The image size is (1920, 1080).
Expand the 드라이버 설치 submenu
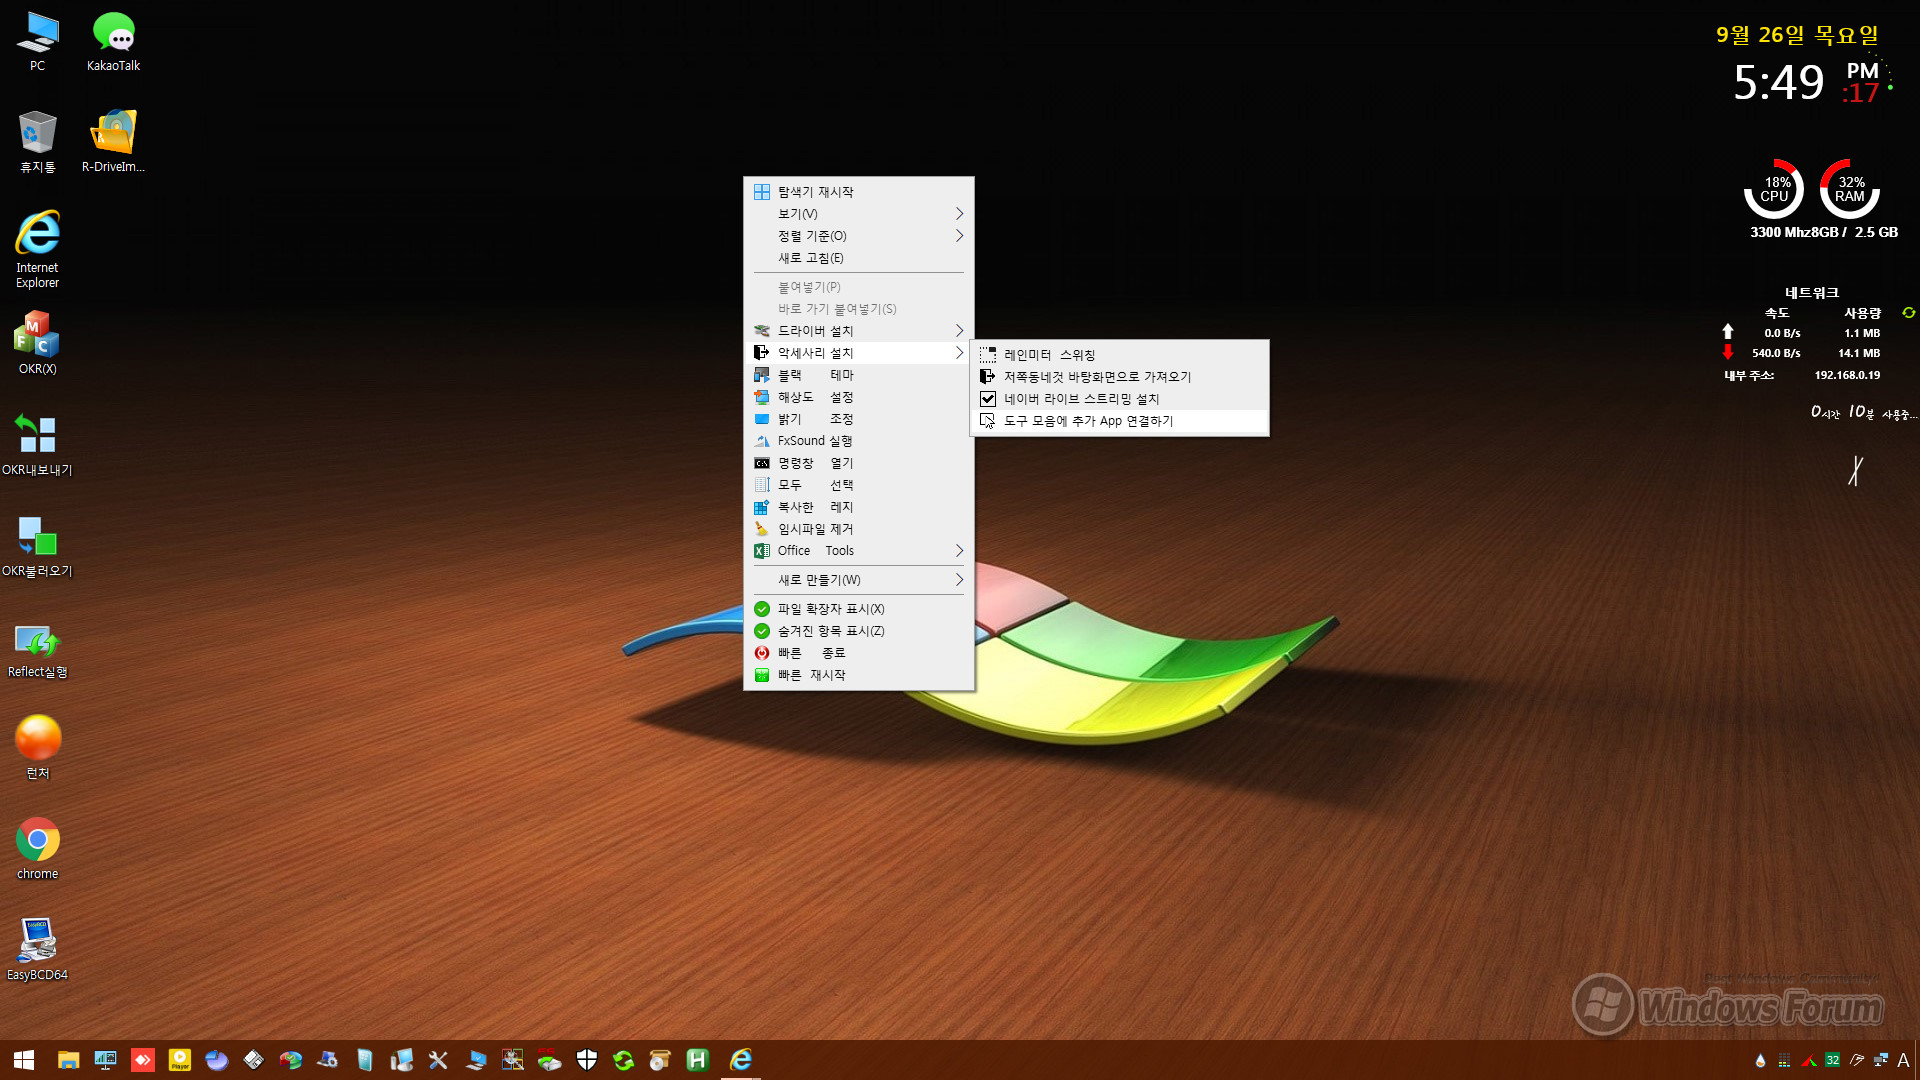click(x=859, y=331)
